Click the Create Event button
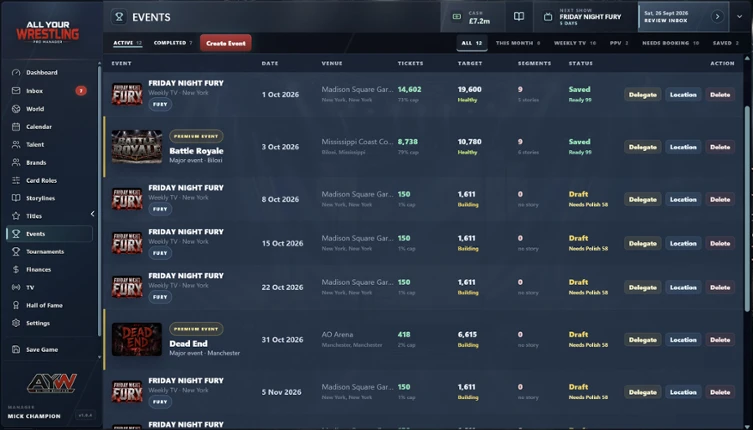The width and height of the screenshot is (753, 430). coord(226,43)
